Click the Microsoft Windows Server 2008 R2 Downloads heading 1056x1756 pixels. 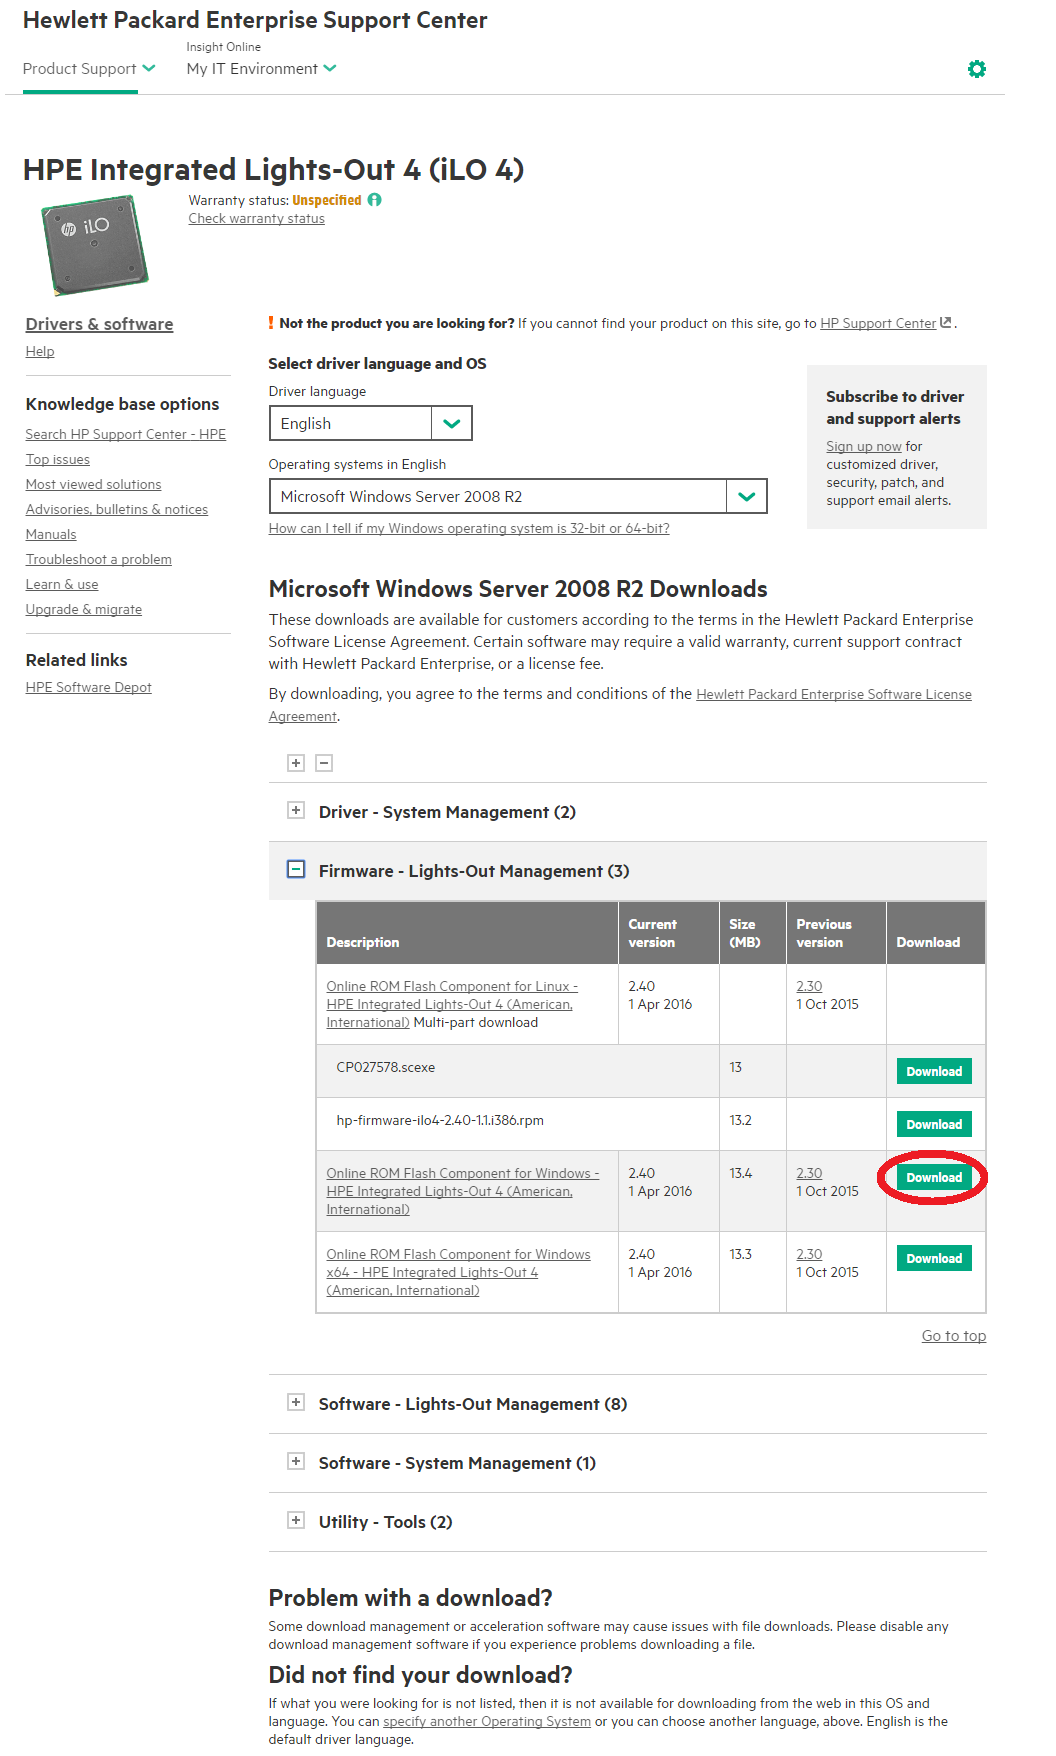[x=518, y=589]
